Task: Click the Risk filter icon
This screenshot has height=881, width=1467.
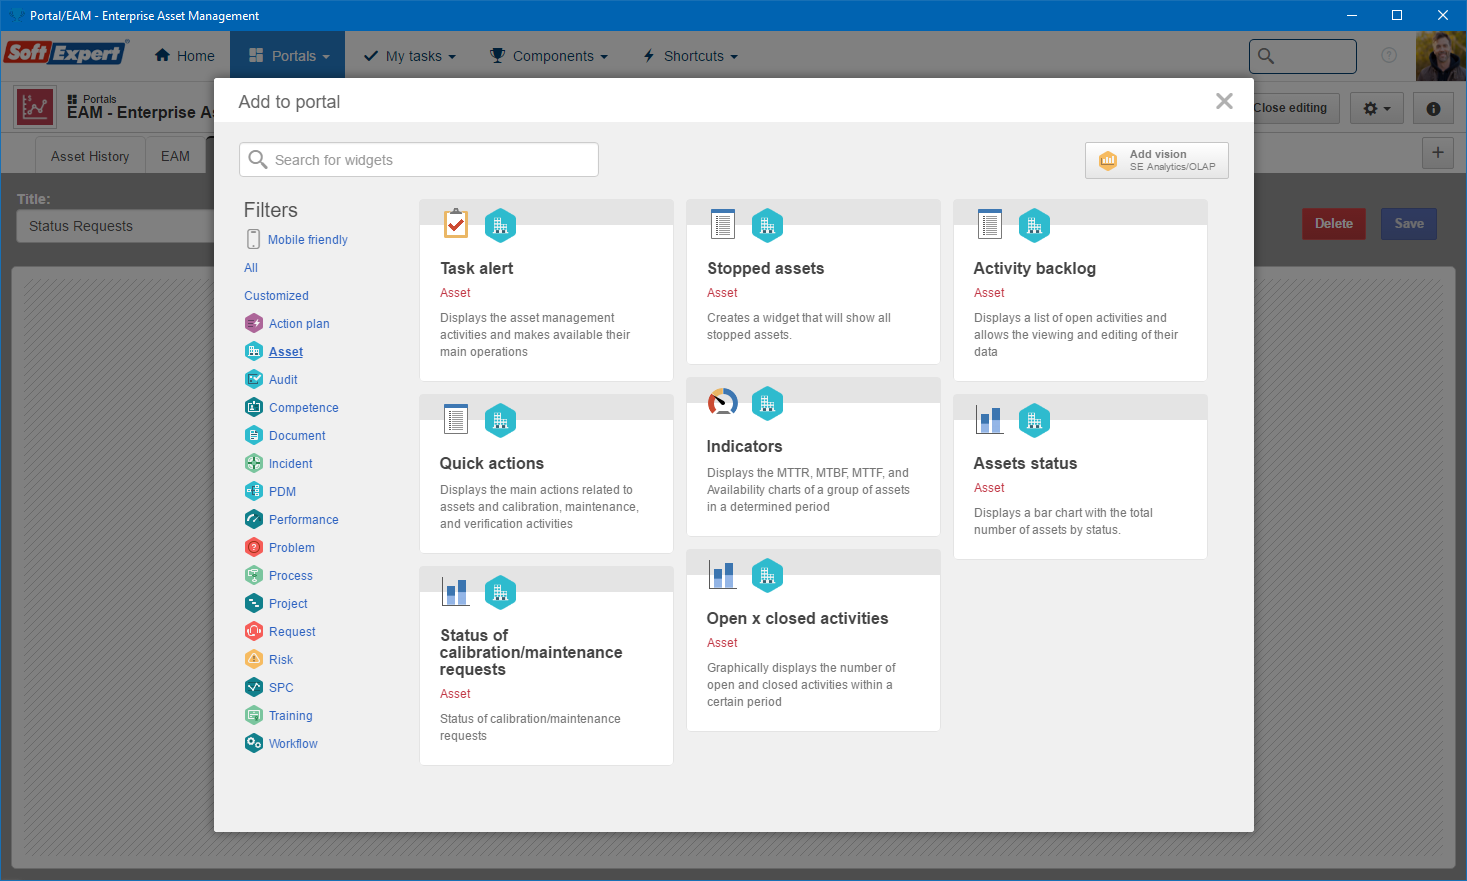Action: (254, 659)
